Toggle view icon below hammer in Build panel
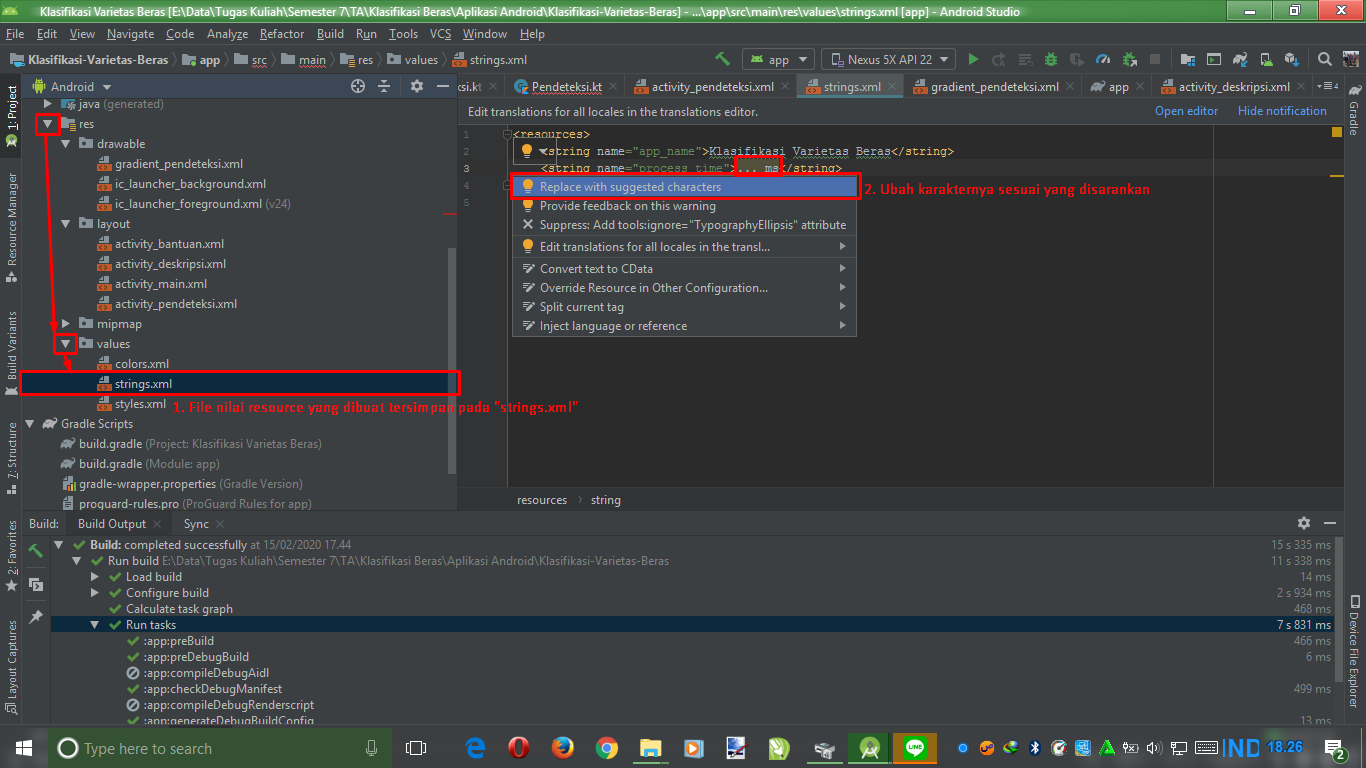Screen dimensions: 1366x768 (x=36, y=584)
